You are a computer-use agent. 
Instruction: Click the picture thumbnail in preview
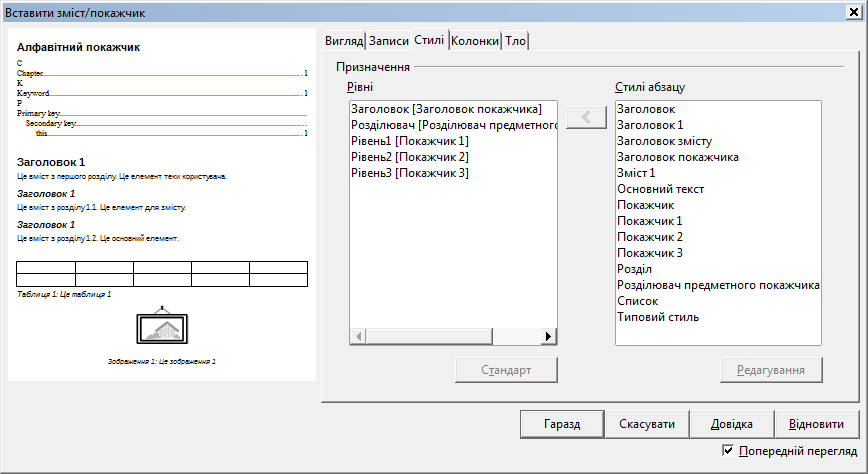coord(161,327)
